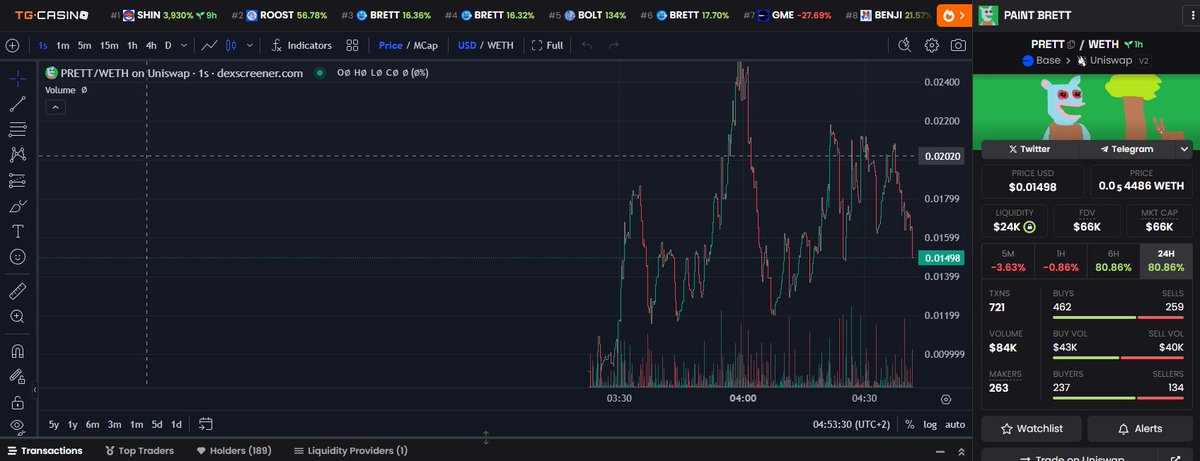Viewport: 1200px width, 461px height.
Task: Switch chart display to MCap
Action: [424, 45]
